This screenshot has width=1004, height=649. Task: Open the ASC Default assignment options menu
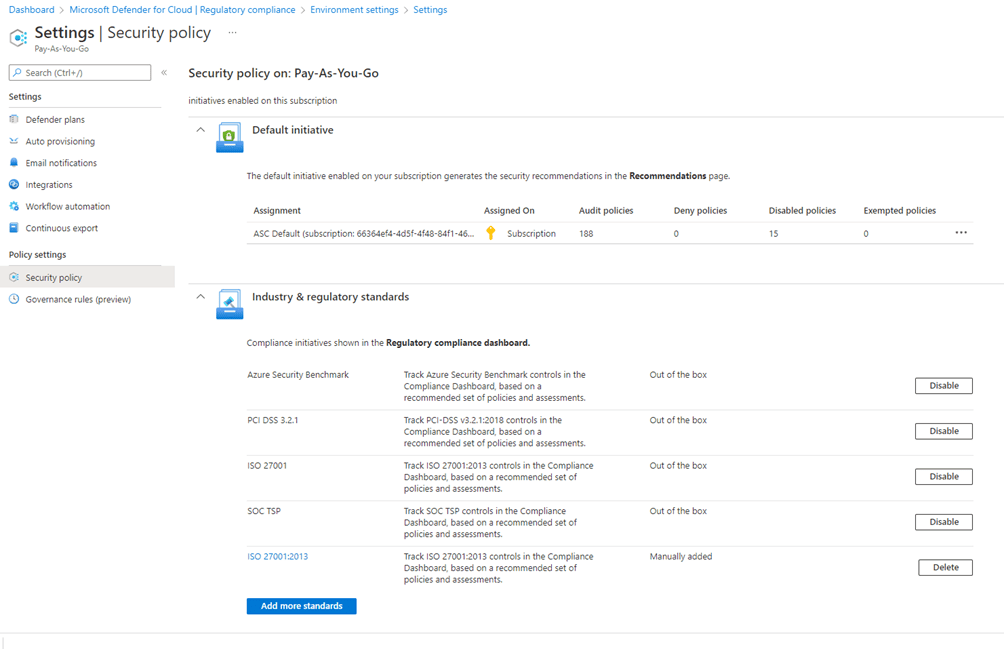coord(961,233)
